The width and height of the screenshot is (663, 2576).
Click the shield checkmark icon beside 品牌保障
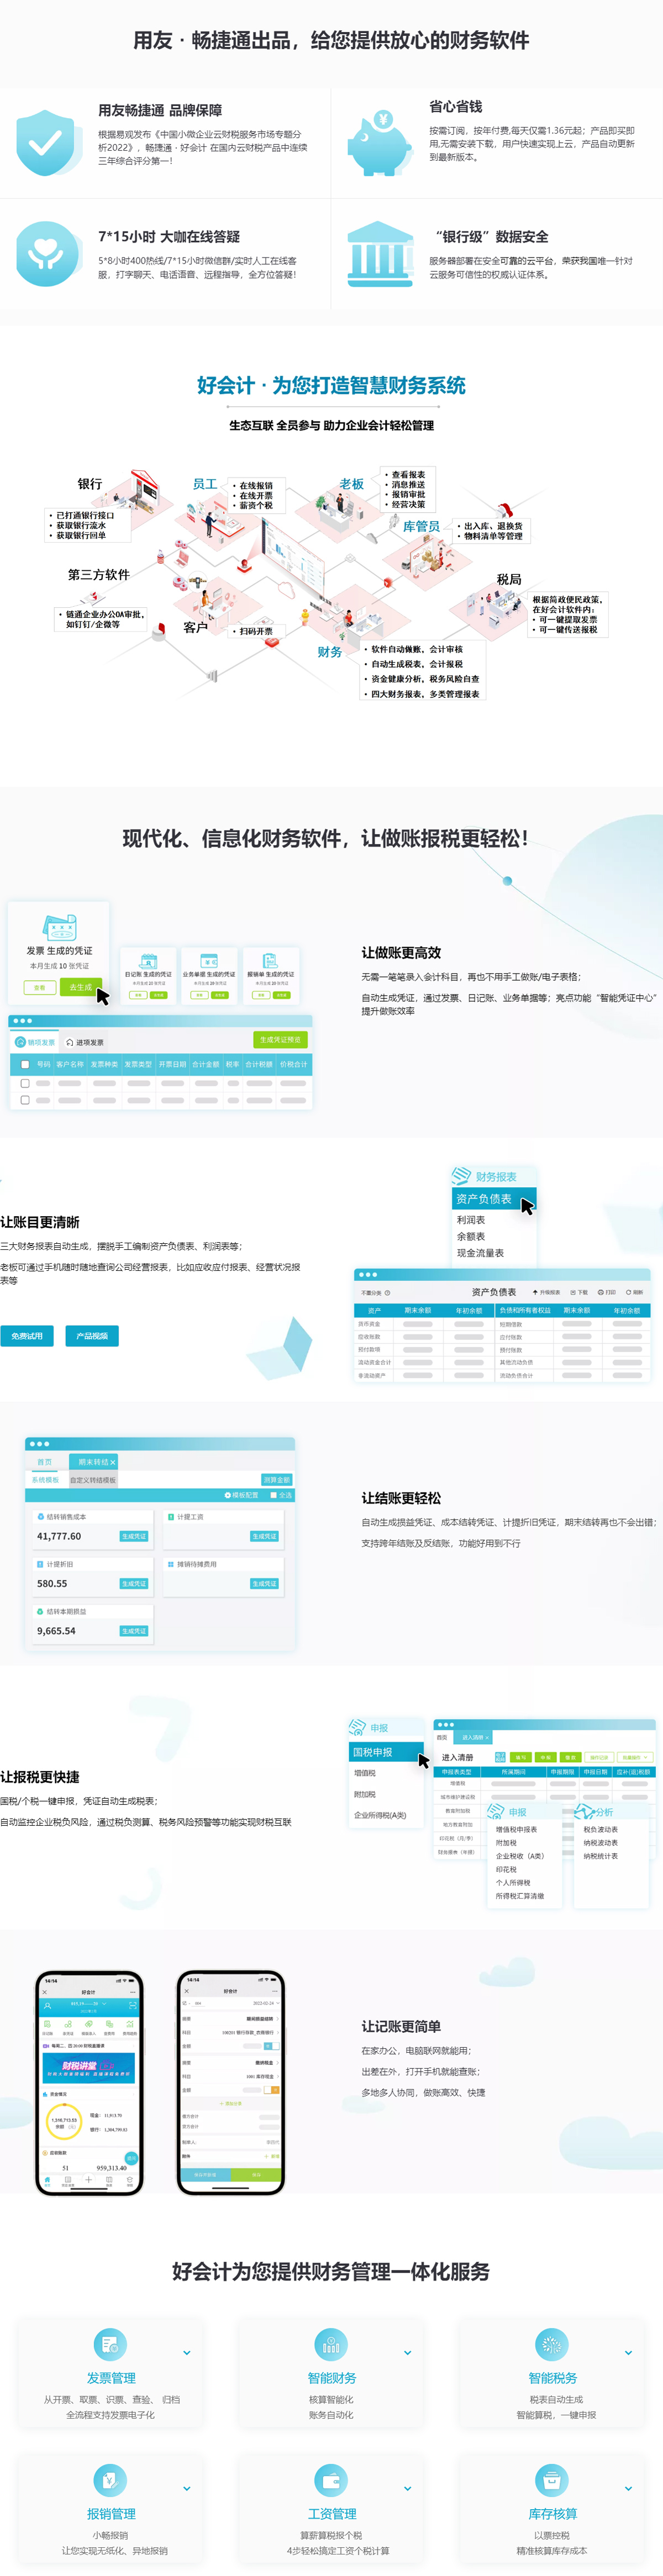click(x=48, y=143)
